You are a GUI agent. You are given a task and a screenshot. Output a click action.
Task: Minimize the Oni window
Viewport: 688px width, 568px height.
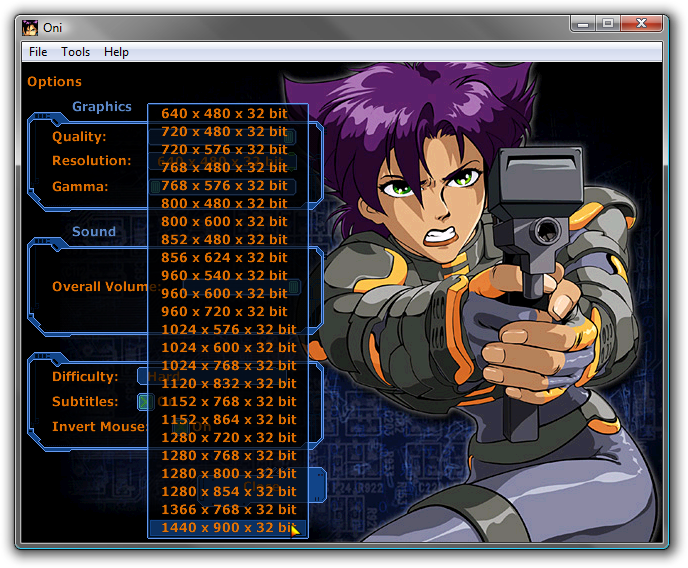pyautogui.click(x=583, y=23)
